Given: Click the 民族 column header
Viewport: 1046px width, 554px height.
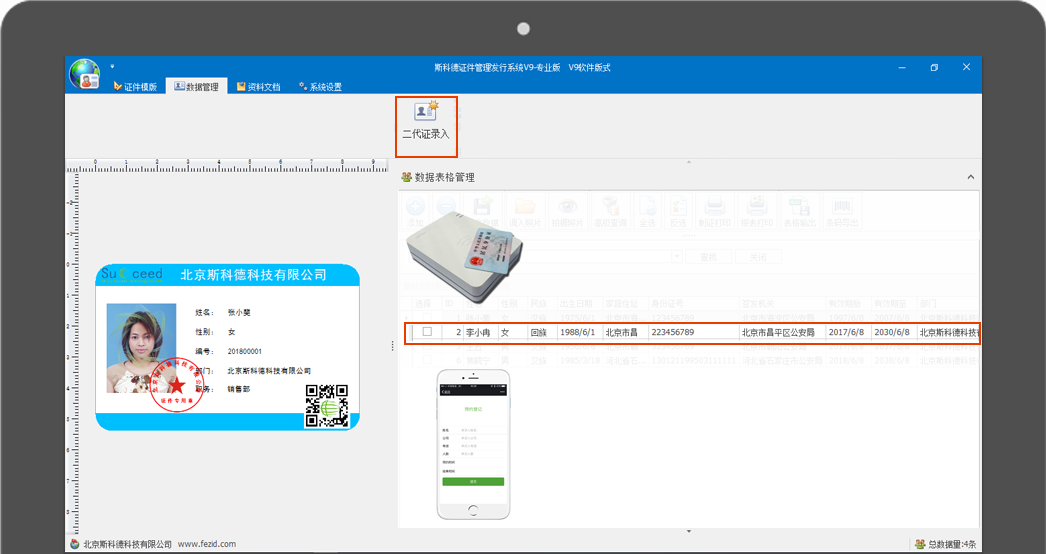Looking at the screenshot, I should click(538, 304).
